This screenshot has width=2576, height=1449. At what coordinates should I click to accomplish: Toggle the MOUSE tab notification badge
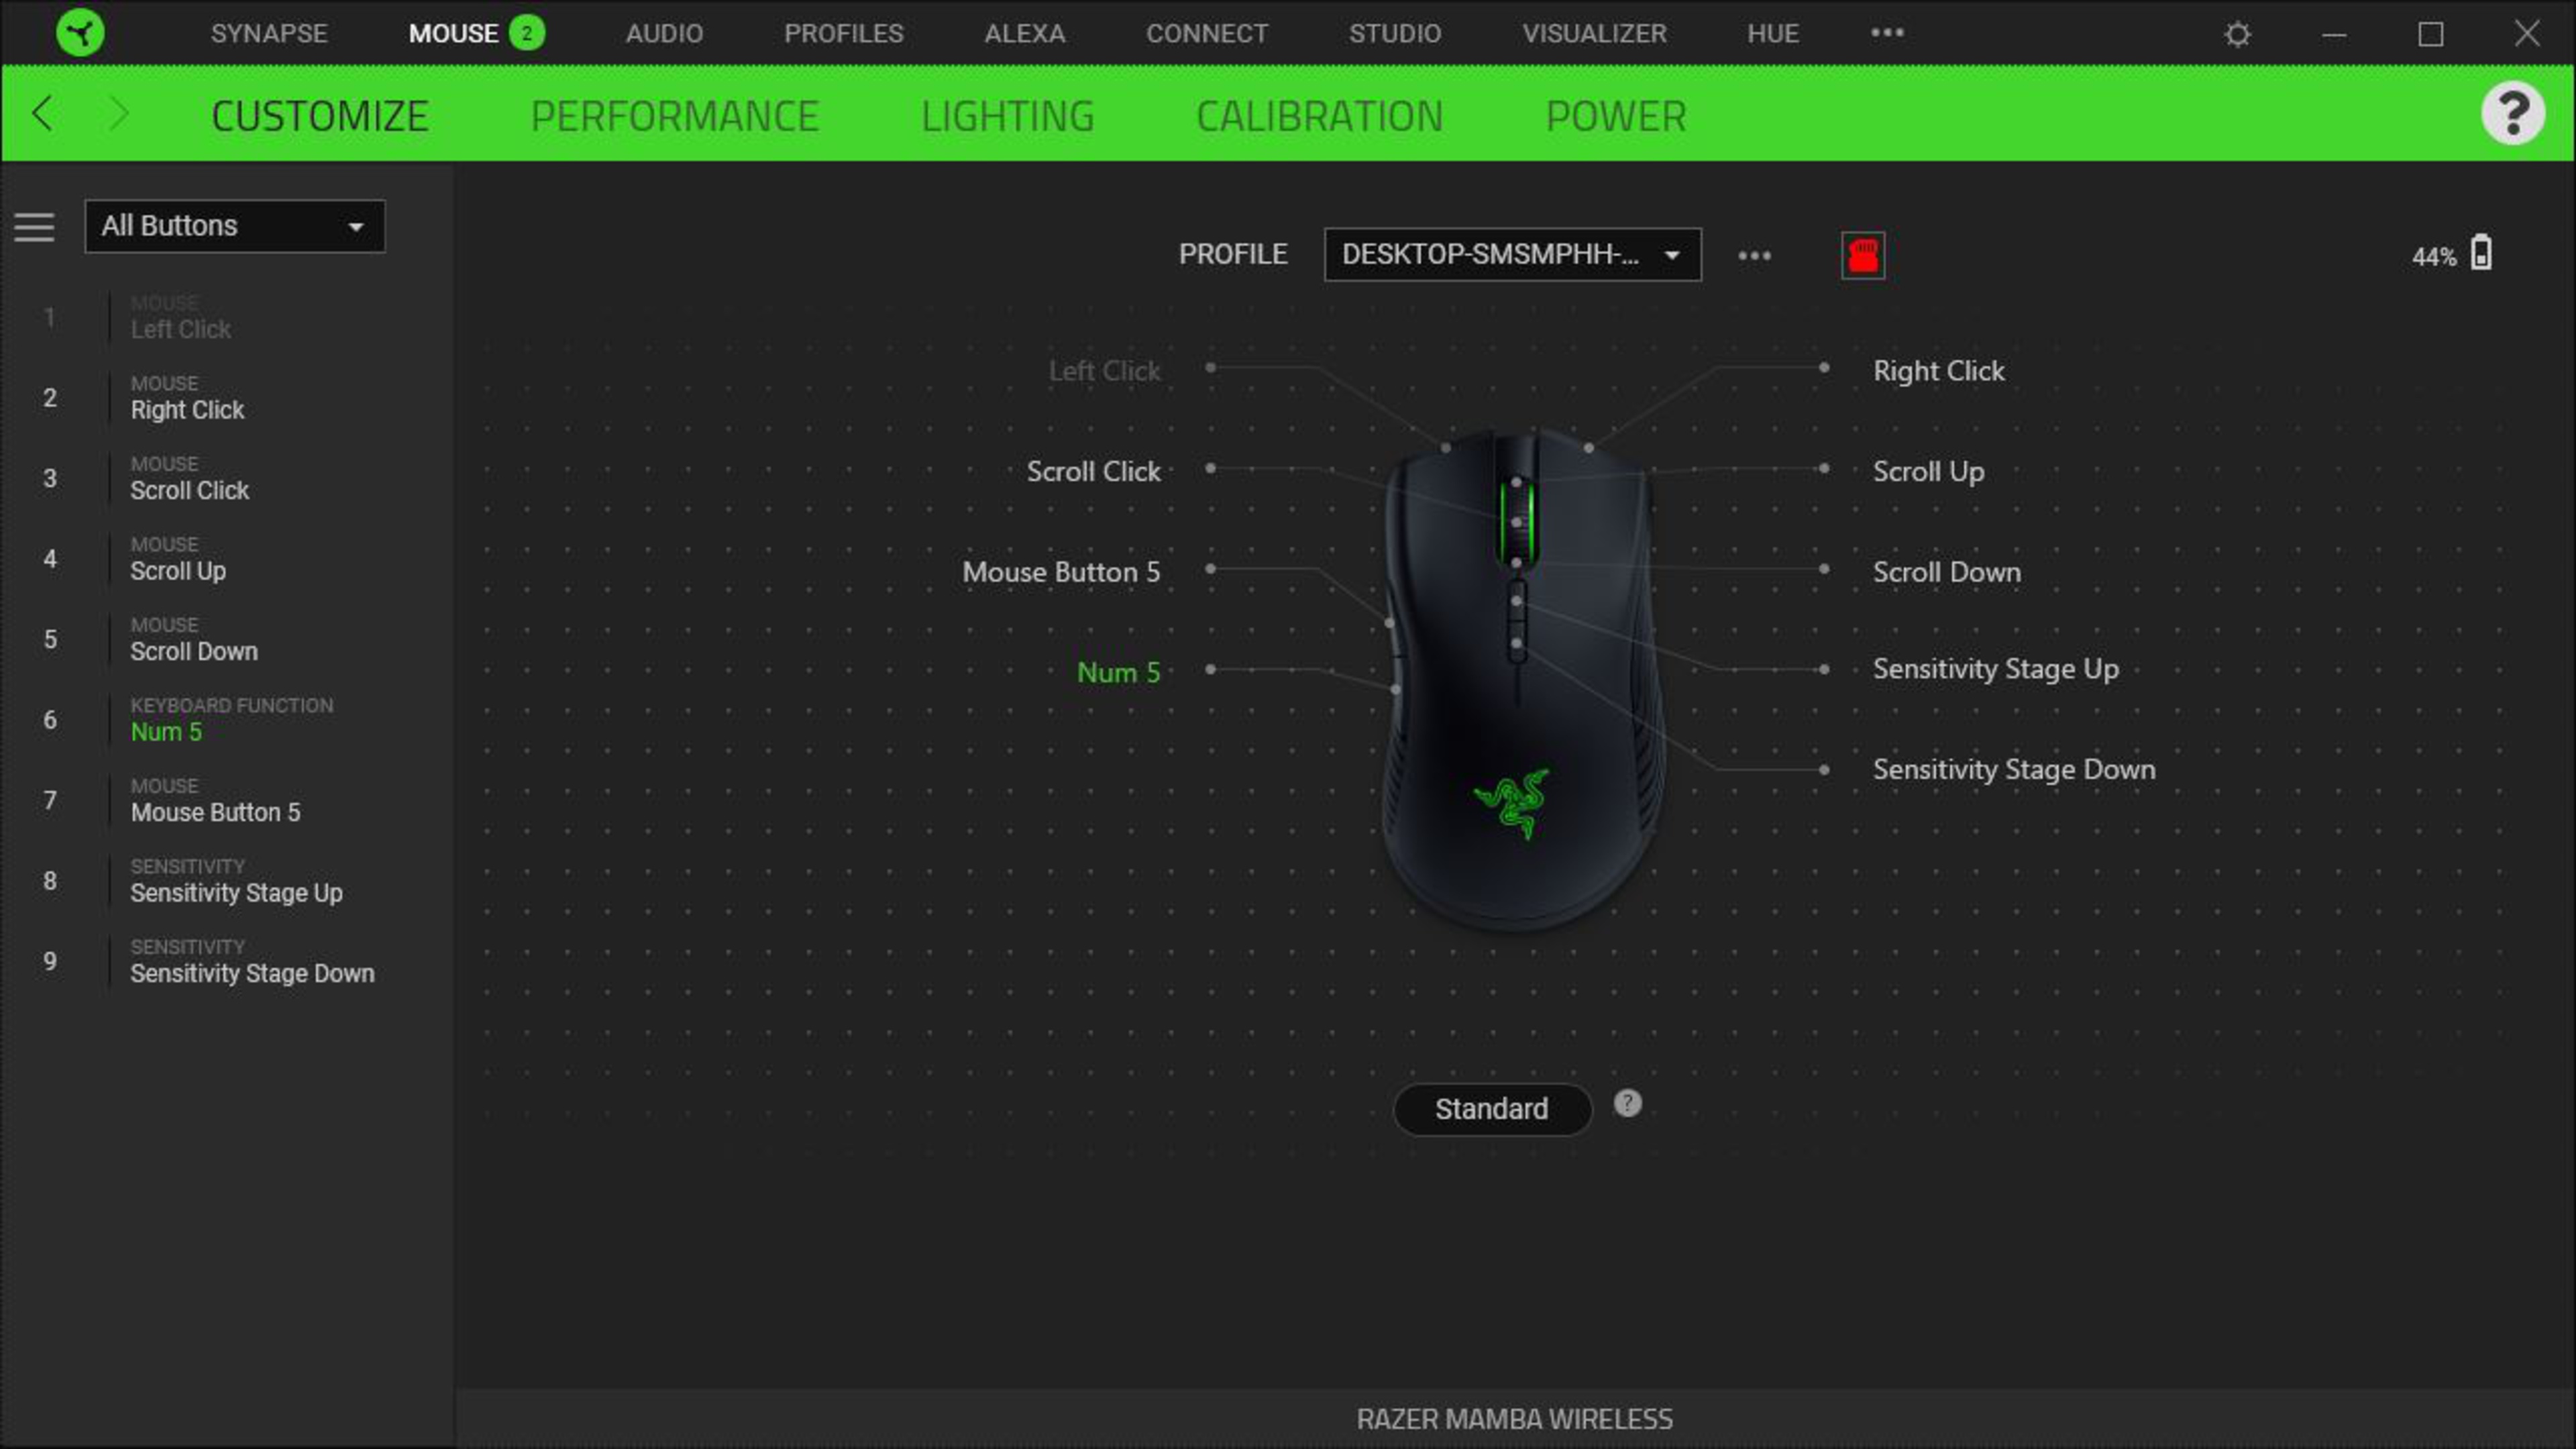pos(525,32)
